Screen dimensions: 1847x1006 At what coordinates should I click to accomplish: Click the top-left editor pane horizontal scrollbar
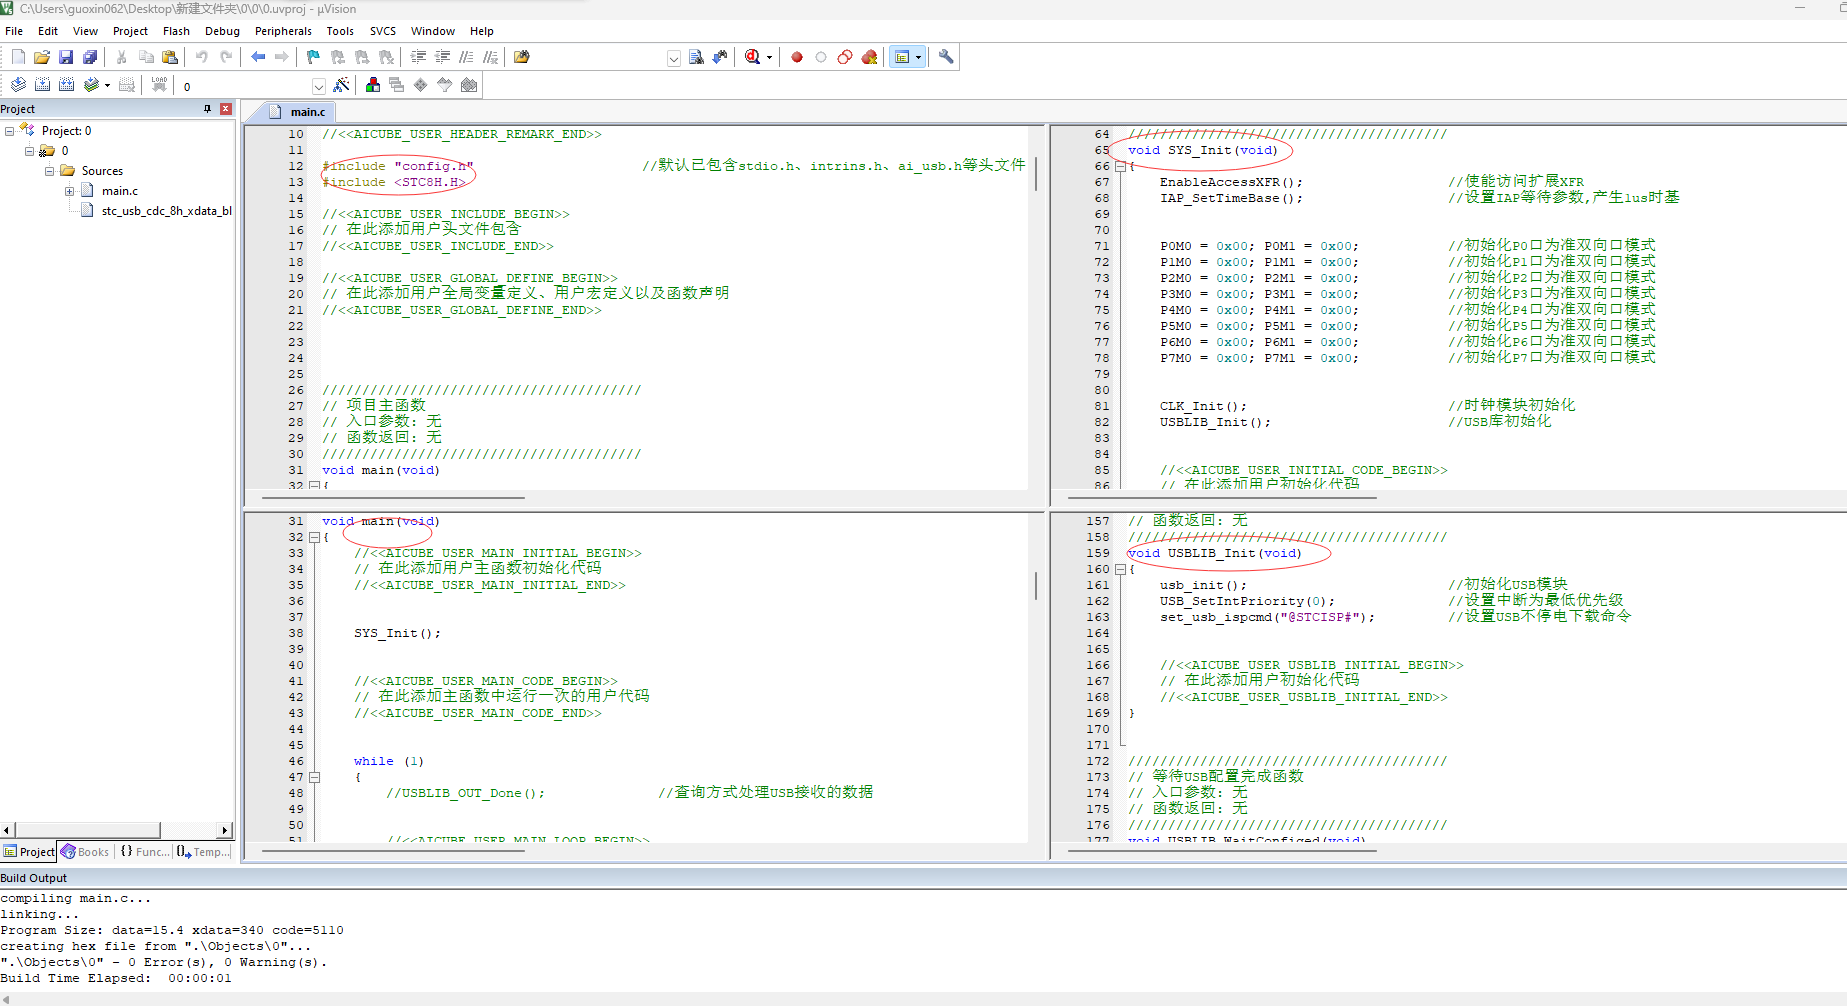[x=393, y=497]
